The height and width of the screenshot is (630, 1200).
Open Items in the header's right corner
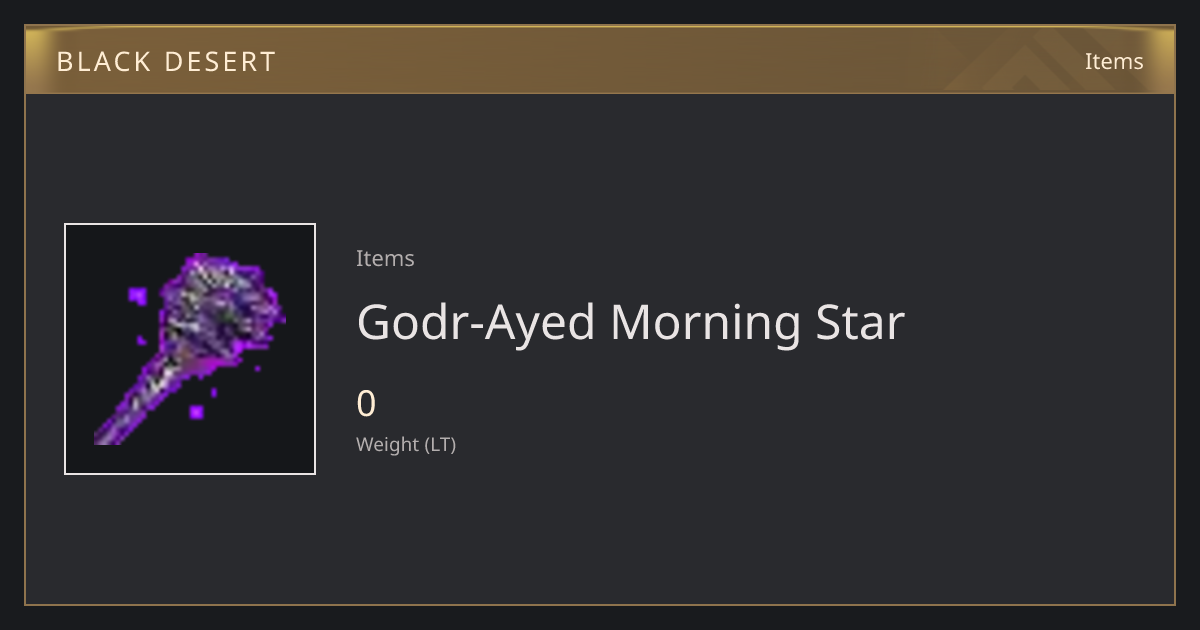pos(1114,61)
